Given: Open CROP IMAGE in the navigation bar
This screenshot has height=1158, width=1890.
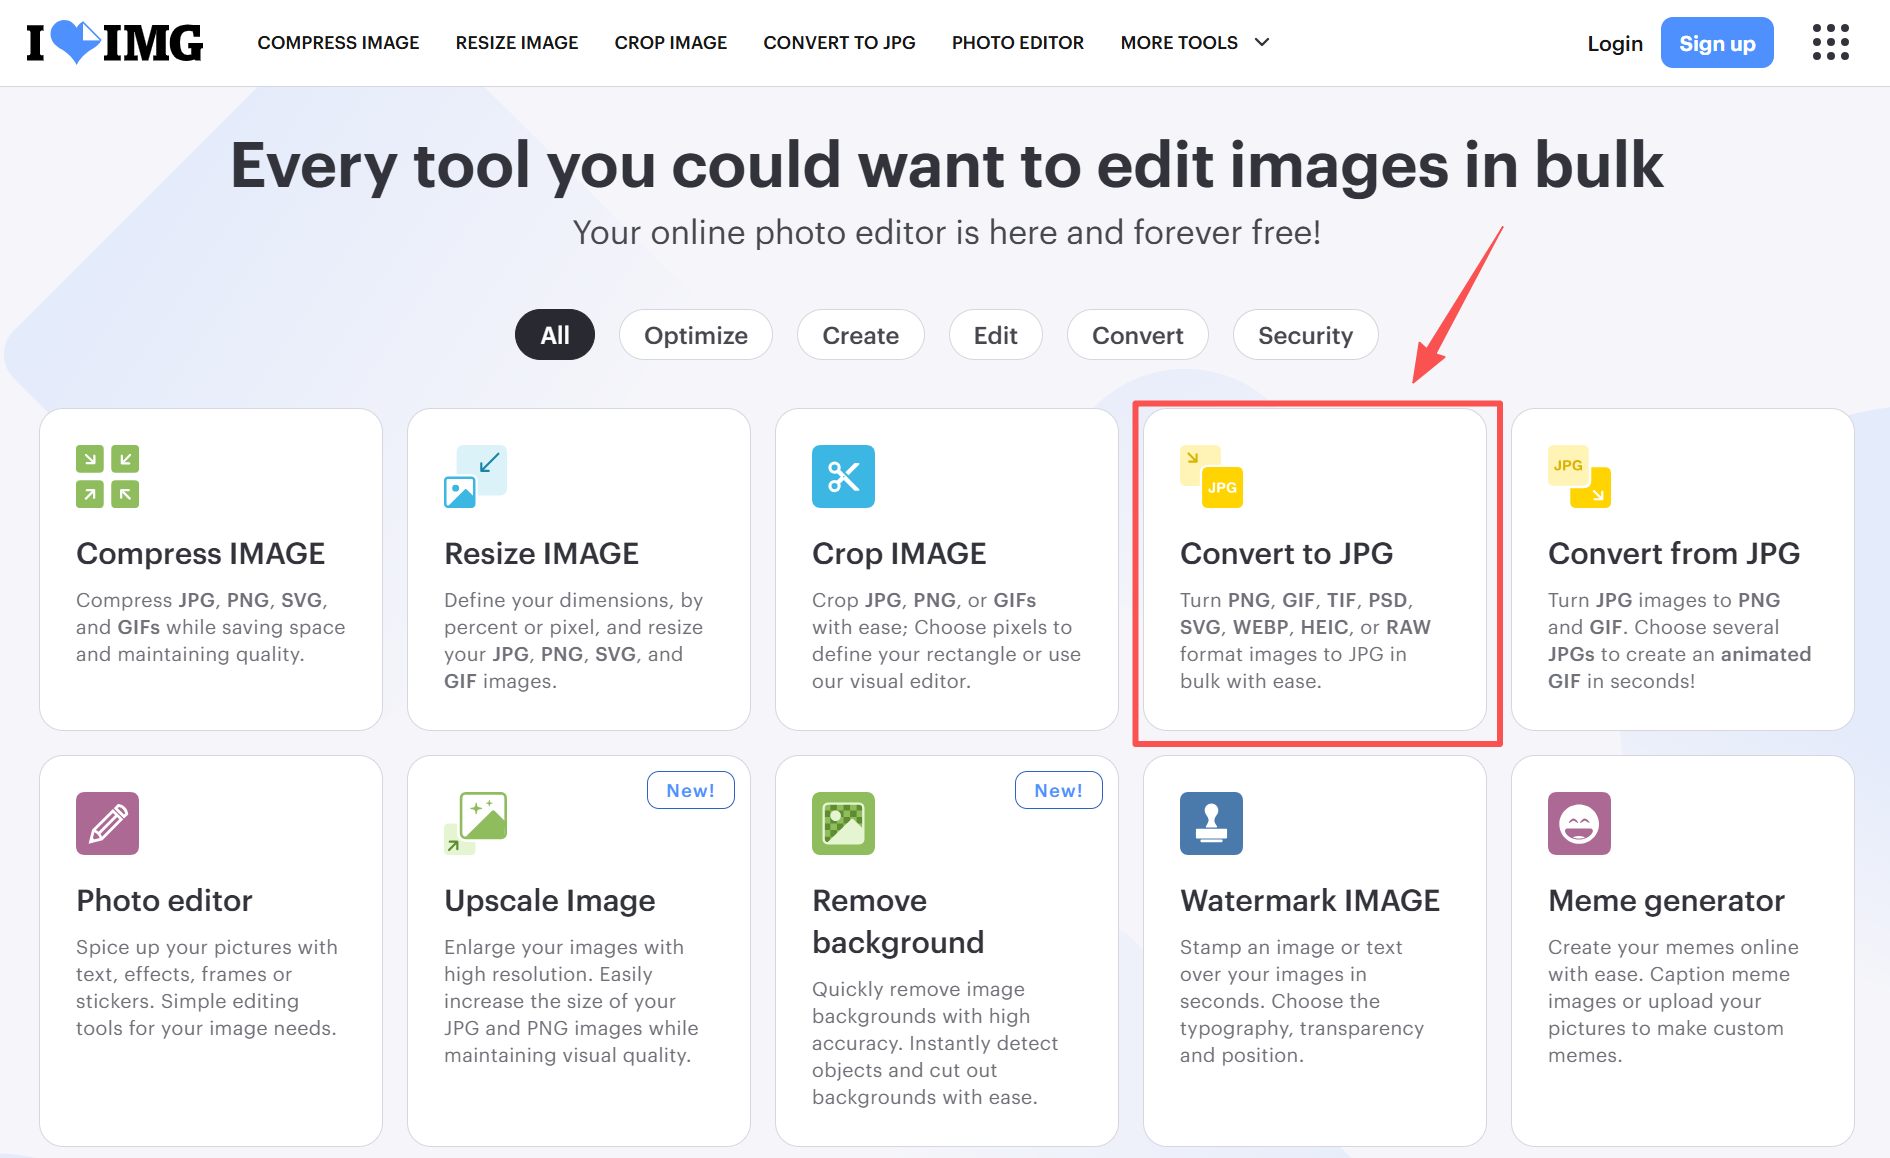Looking at the screenshot, I should pyautogui.click(x=670, y=43).
